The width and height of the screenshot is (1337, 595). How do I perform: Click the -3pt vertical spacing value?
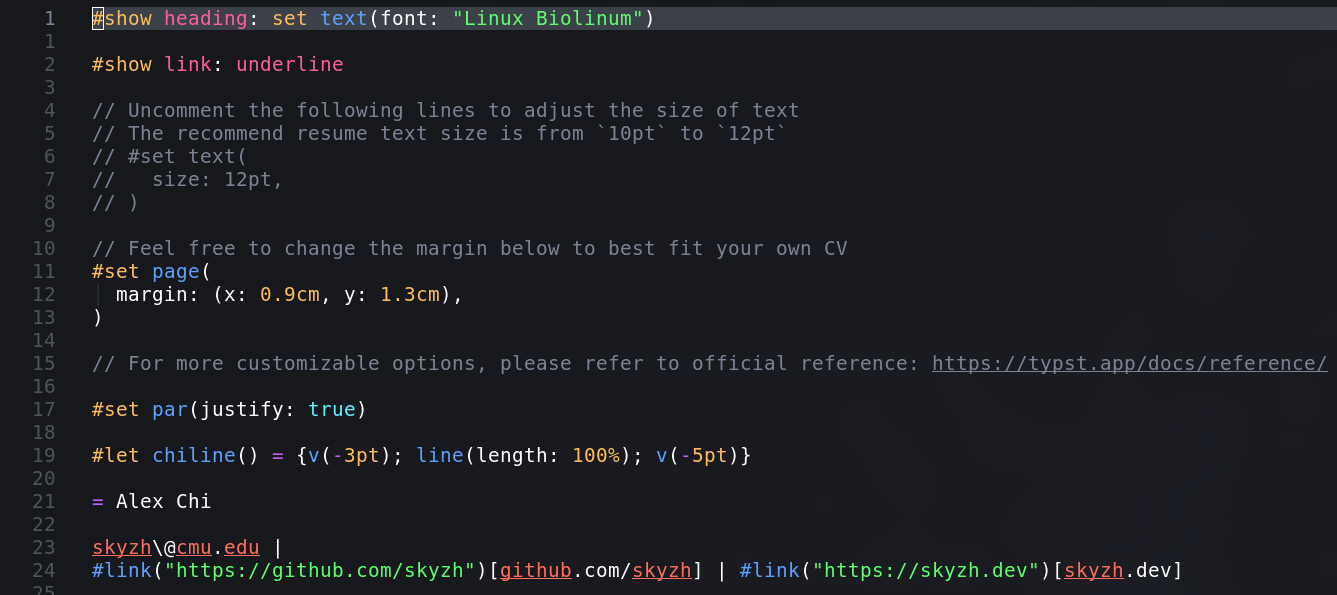tap(356, 455)
